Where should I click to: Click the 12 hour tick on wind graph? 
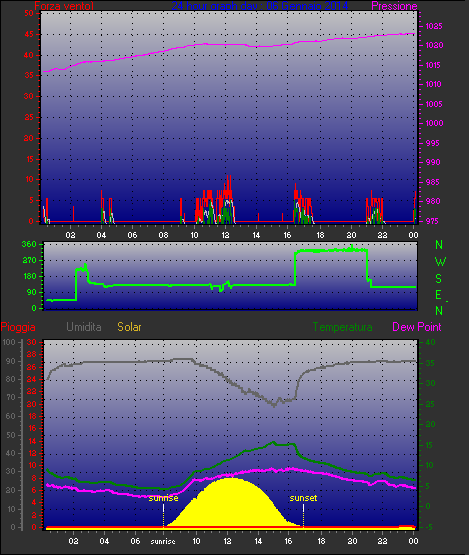(225, 235)
